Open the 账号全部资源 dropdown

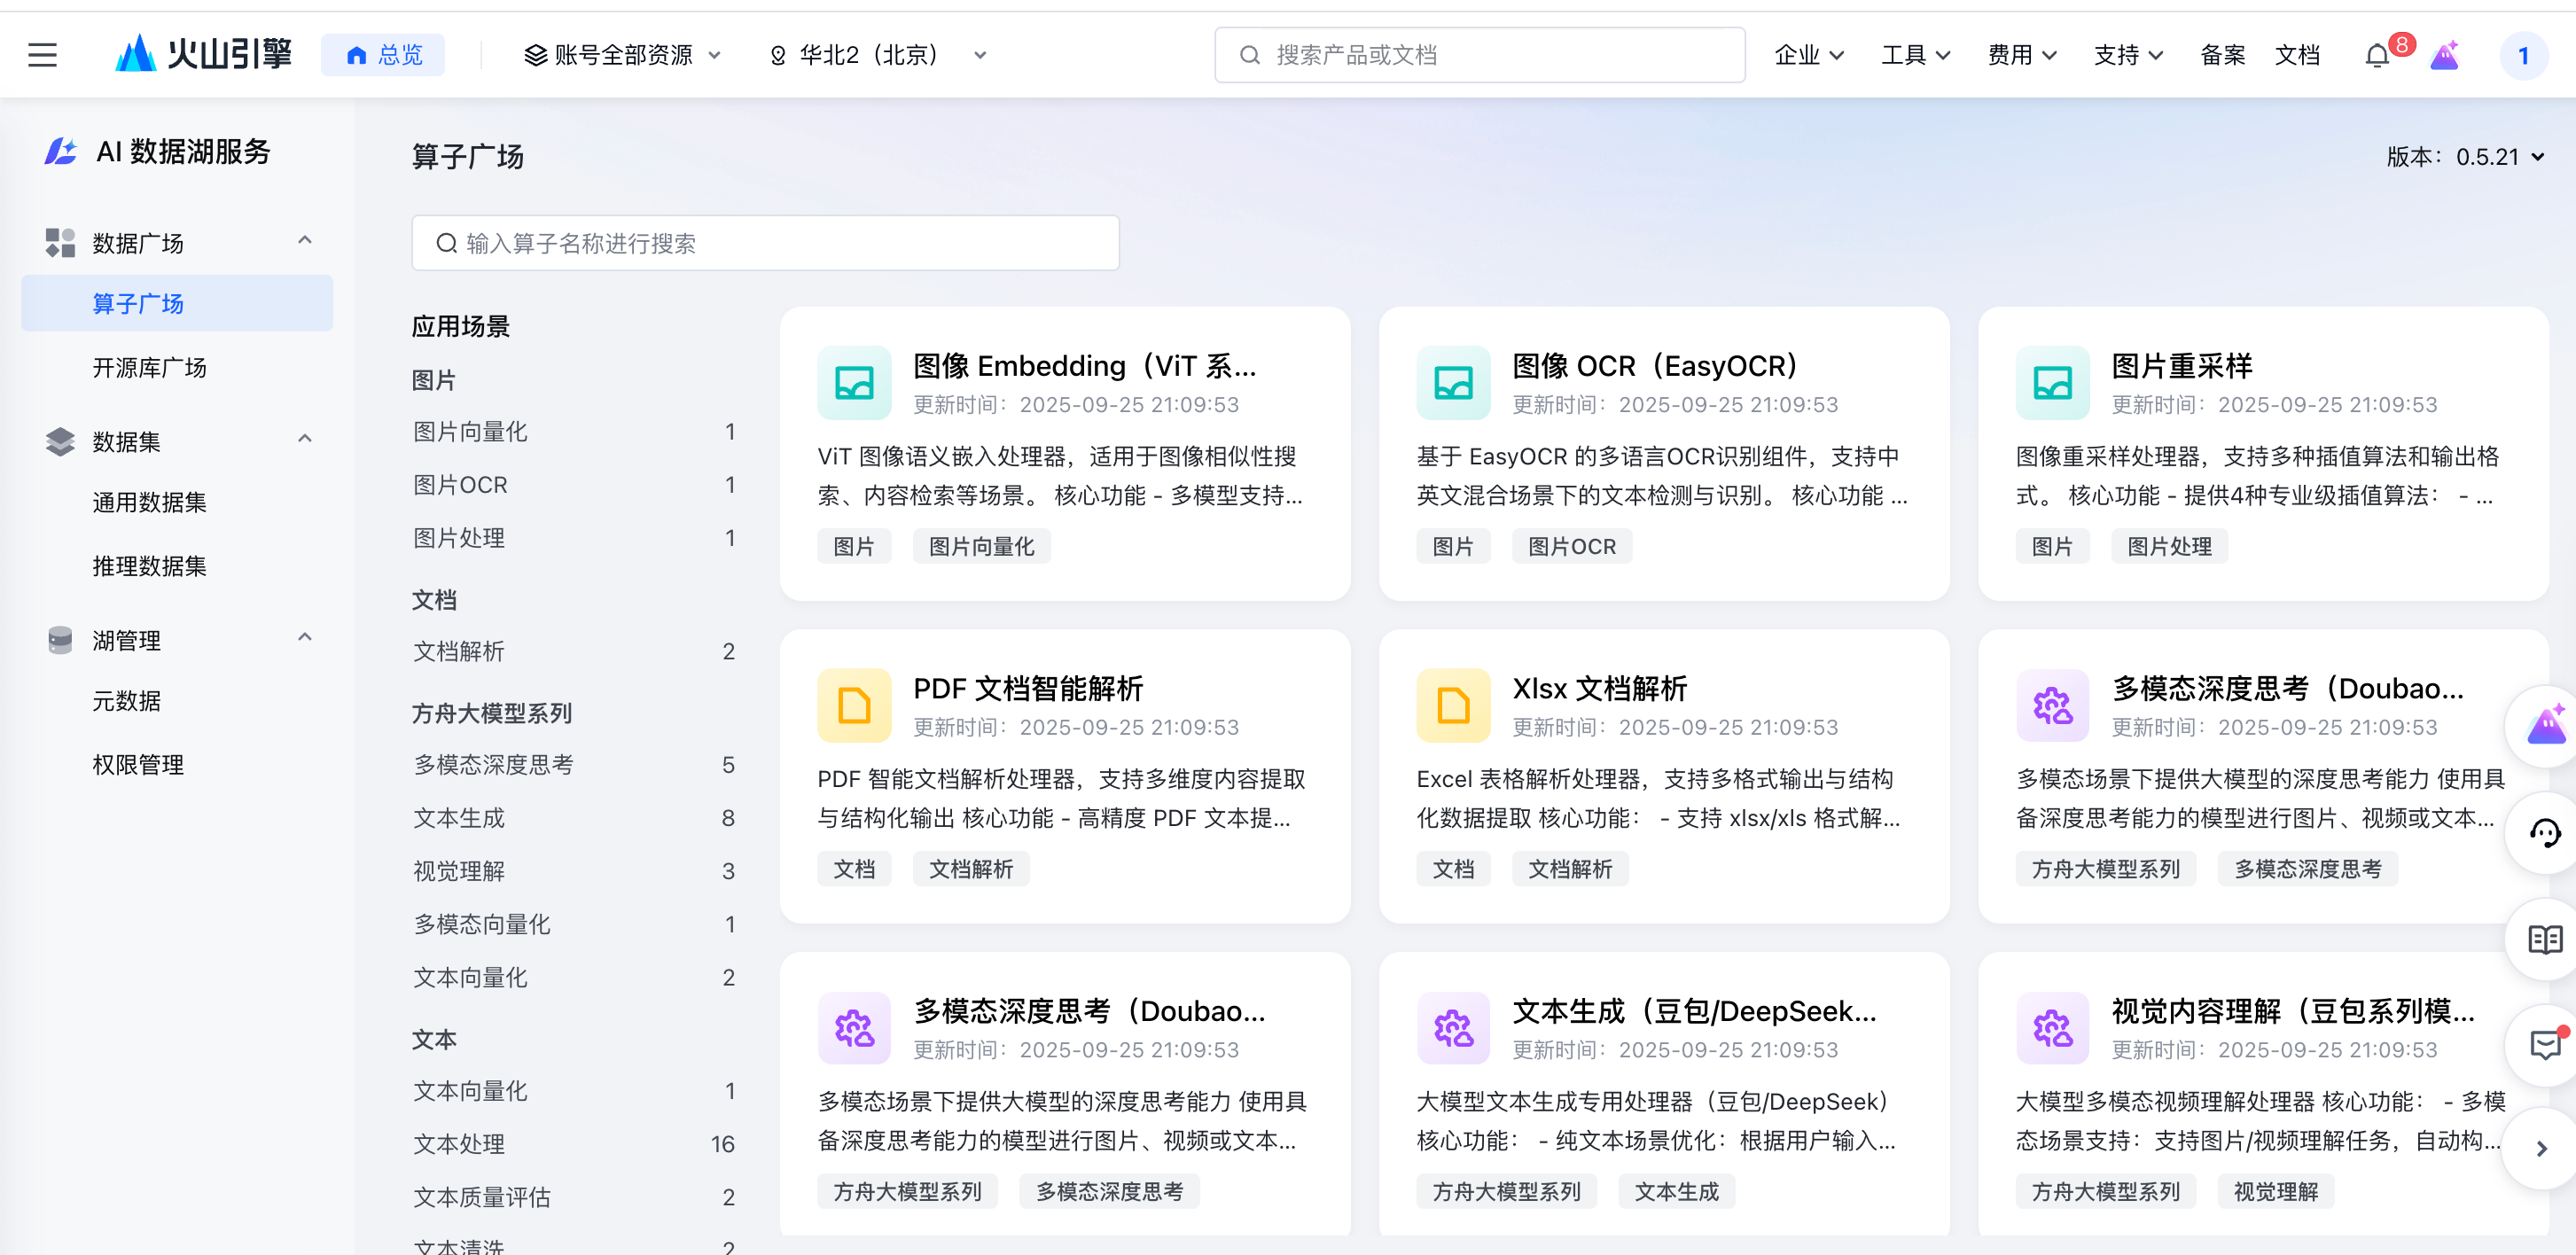622,55
